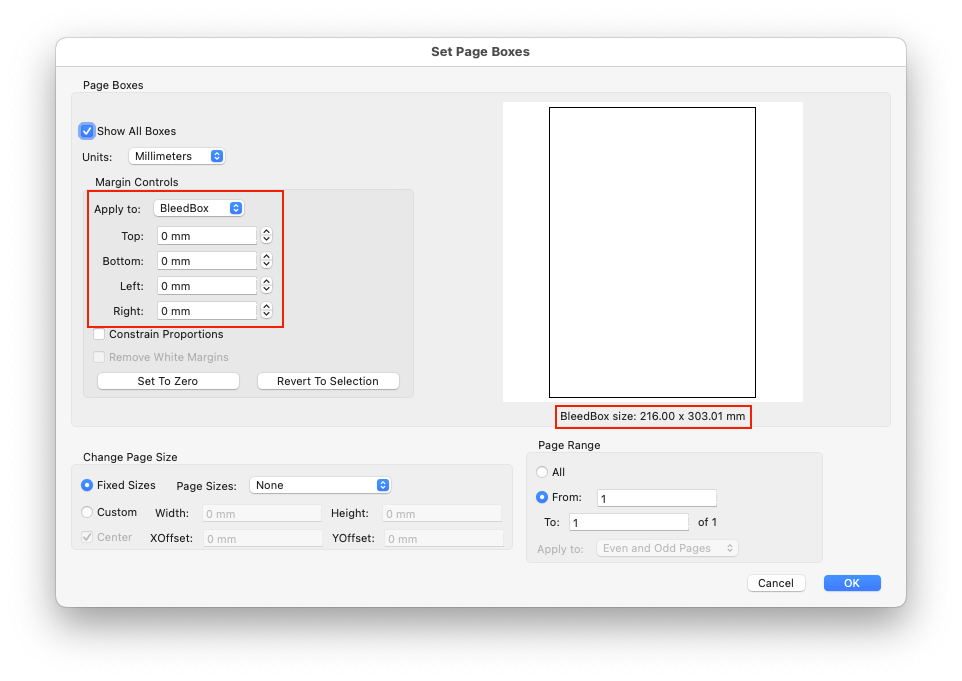
Task: Open the Page Sizes dropdown showing None
Action: (x=320, y=484)
